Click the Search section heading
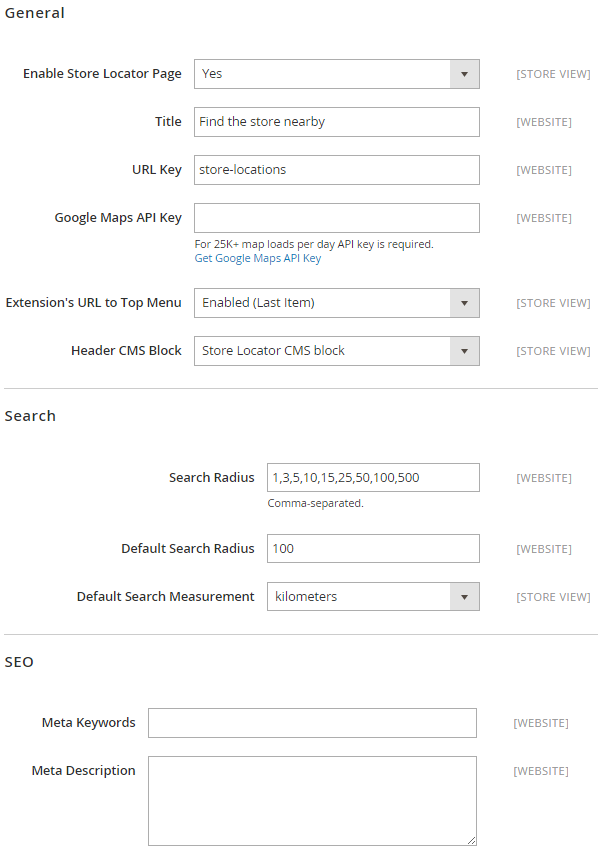The image size is (598, 852). pyautogui.click(x=30, y=416)
